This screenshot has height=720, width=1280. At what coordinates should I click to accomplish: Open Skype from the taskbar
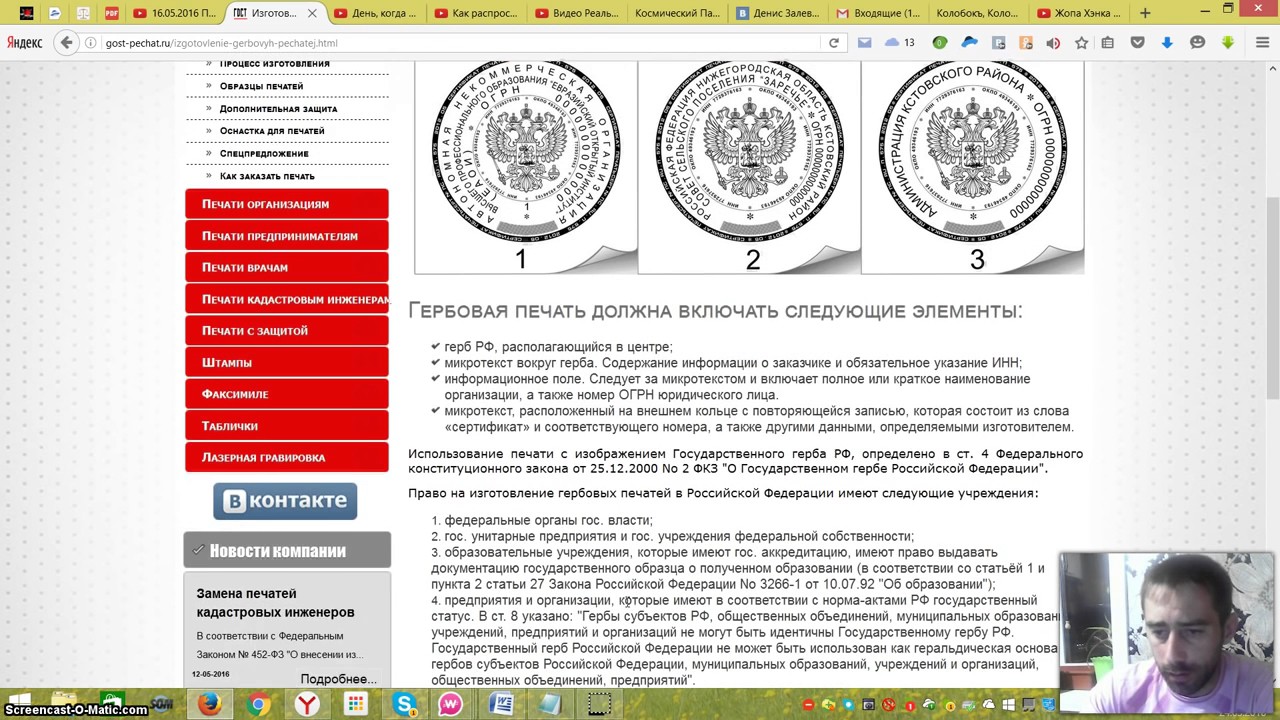tap(404, 705)
